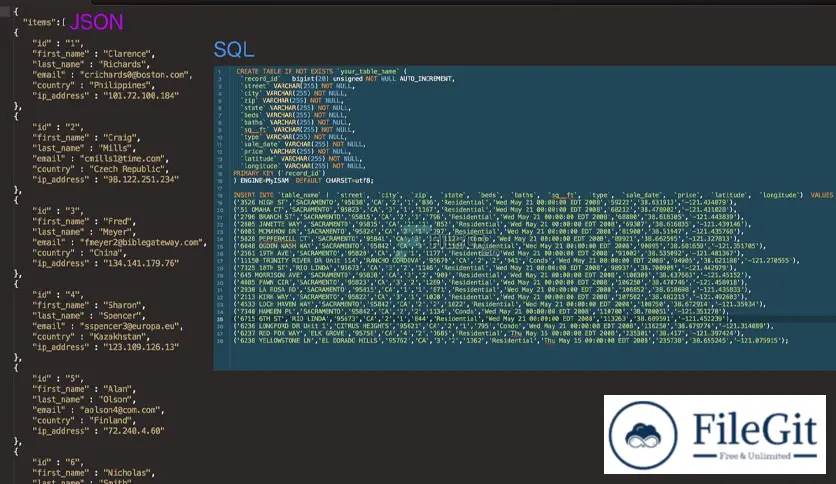Select the aolson4@com.com email value

click(x=122, y=410)
